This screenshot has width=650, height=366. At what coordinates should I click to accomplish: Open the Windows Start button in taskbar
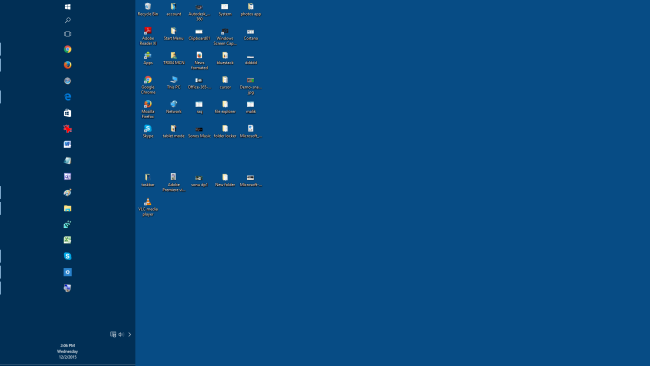coord(68,7)
